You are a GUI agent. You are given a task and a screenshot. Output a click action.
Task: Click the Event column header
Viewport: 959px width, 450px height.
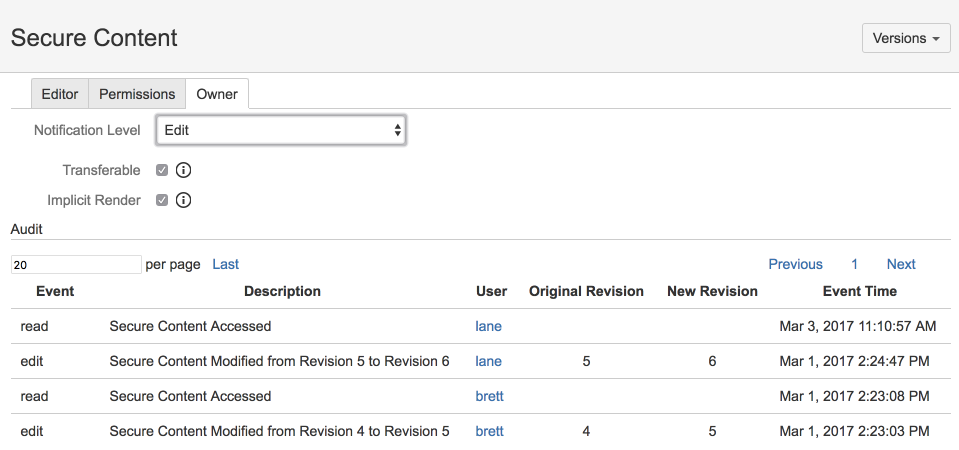pos(55,291)
